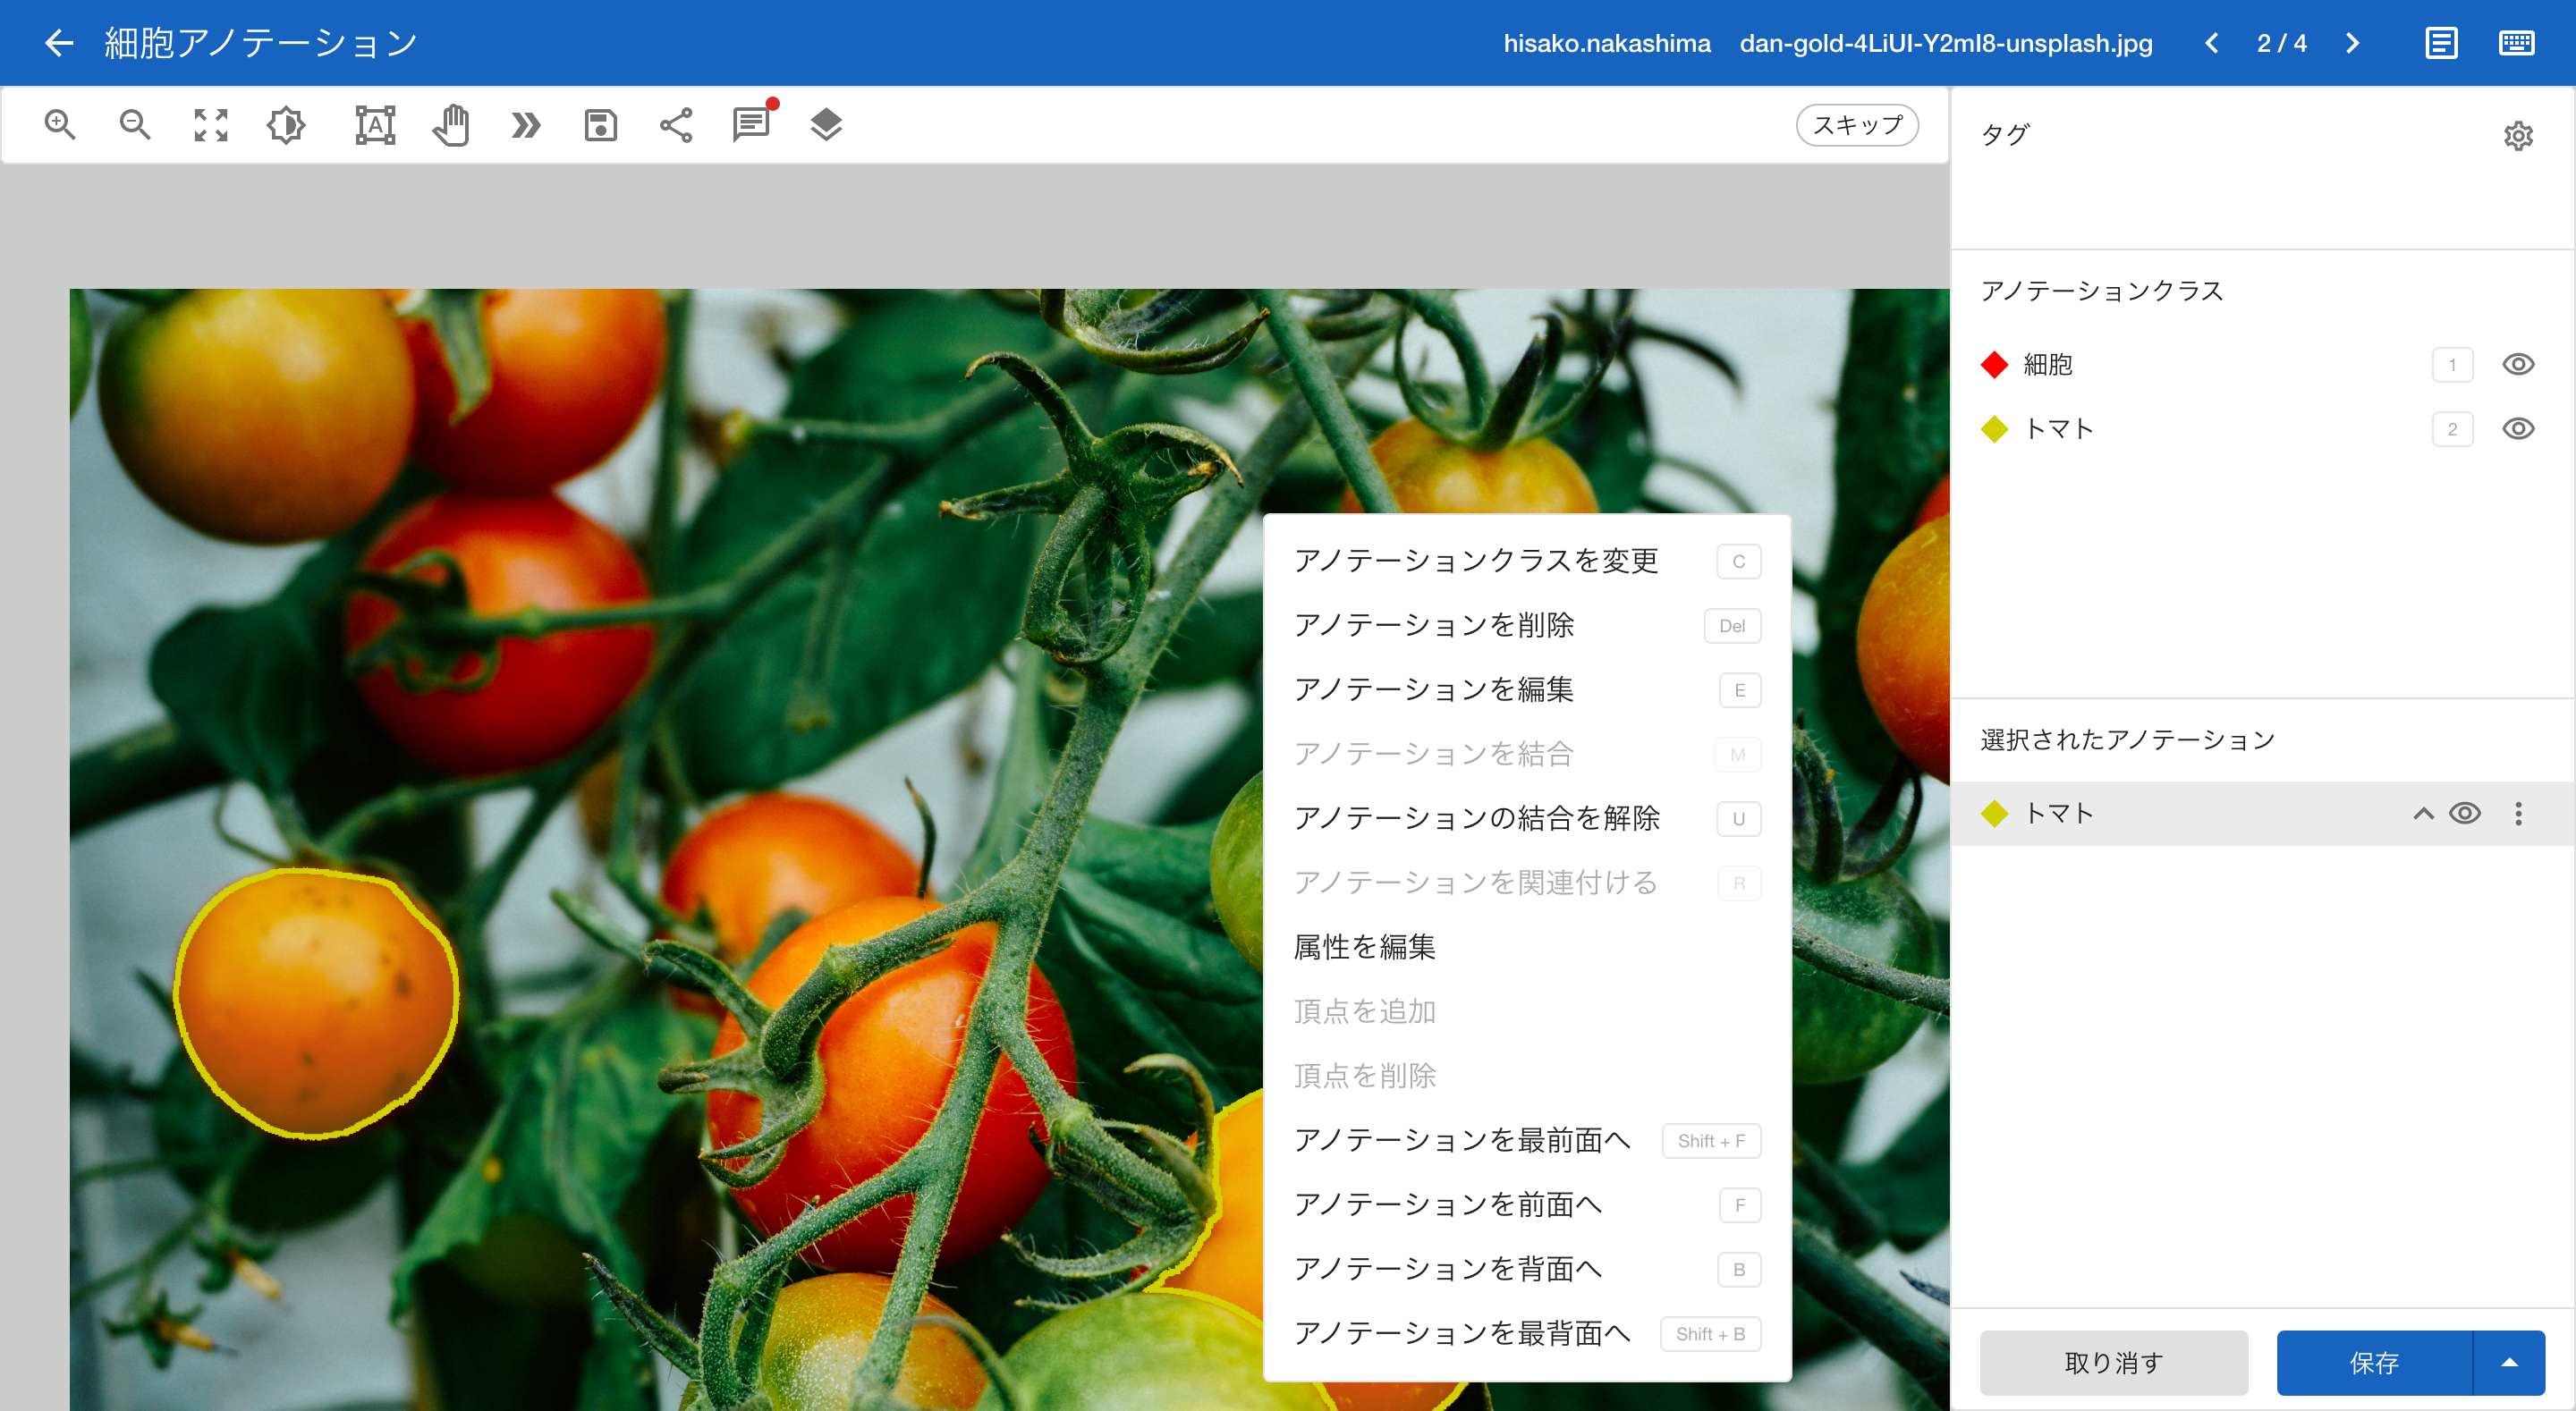
Task: Click the layers stack icon
Action: pyautogui.click(x=826, y=125)
